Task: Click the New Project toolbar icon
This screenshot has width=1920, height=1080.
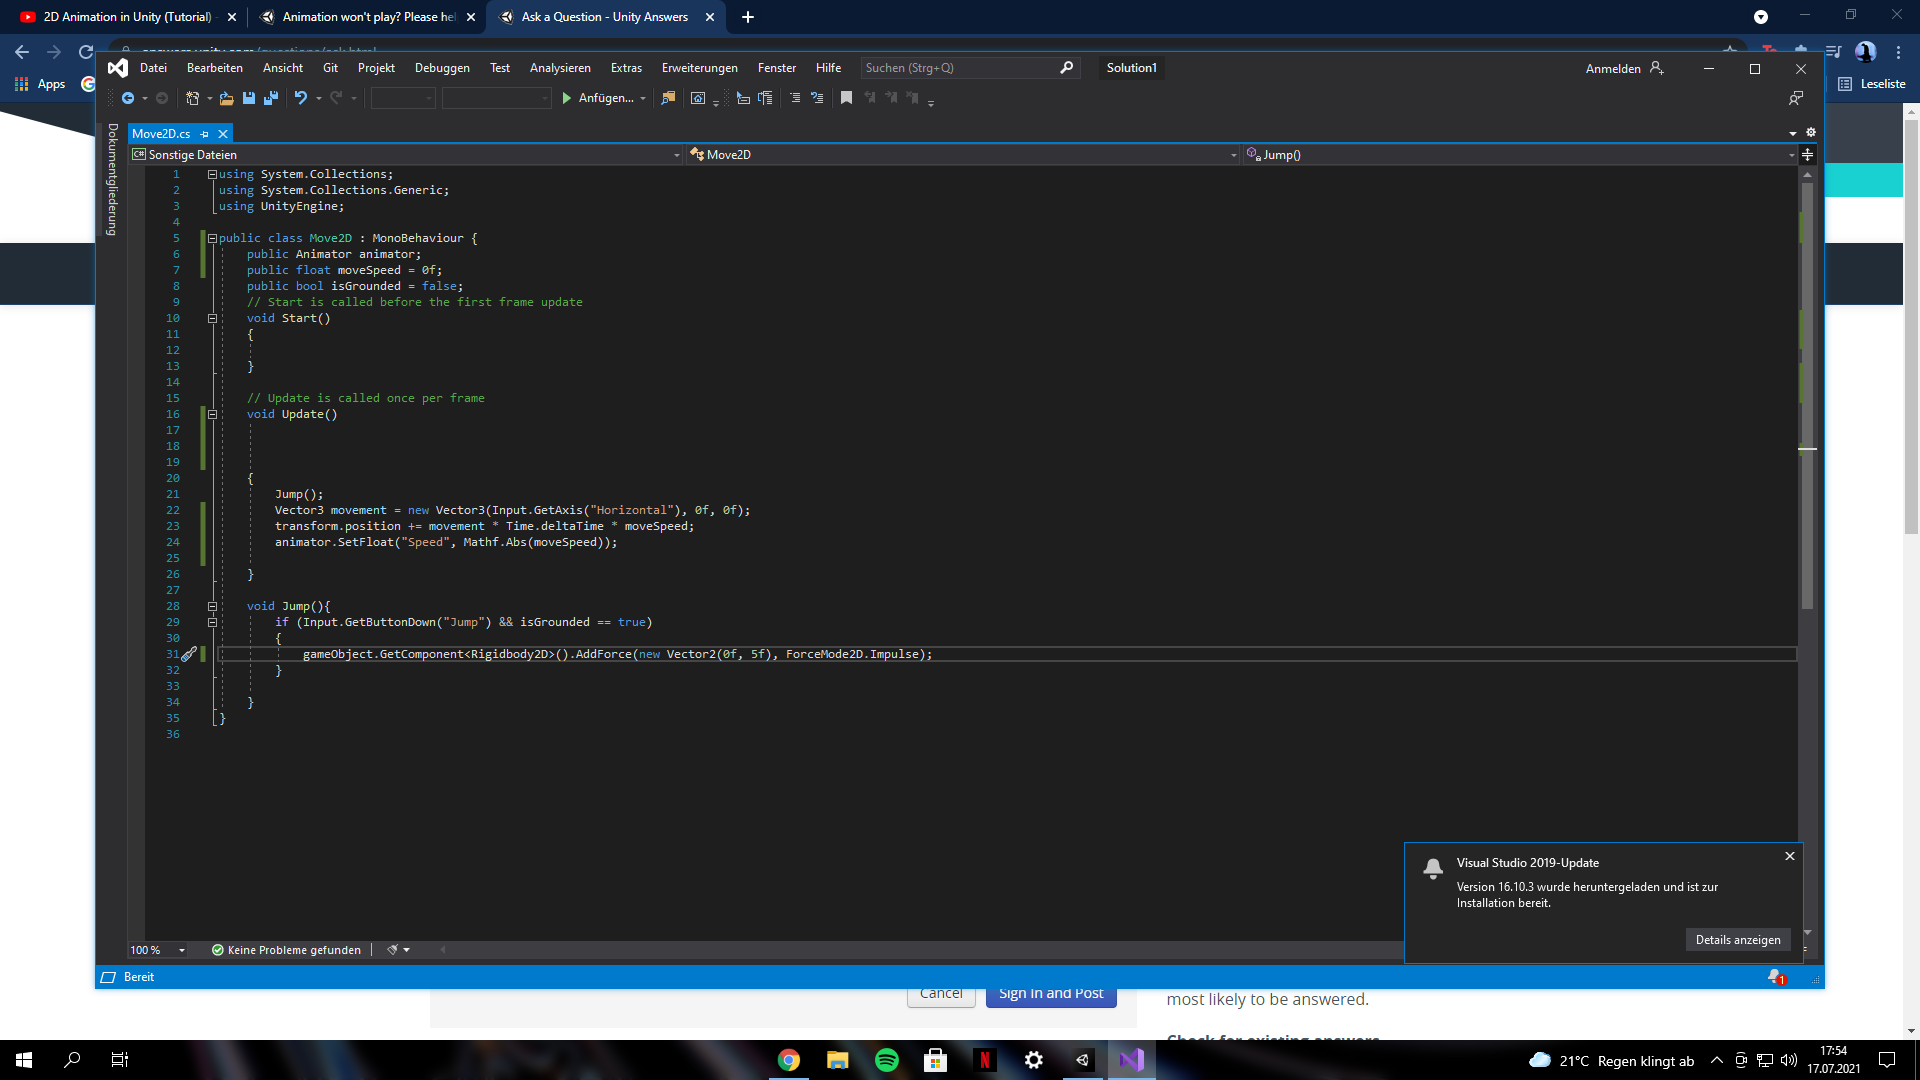Action: (193, 98)
